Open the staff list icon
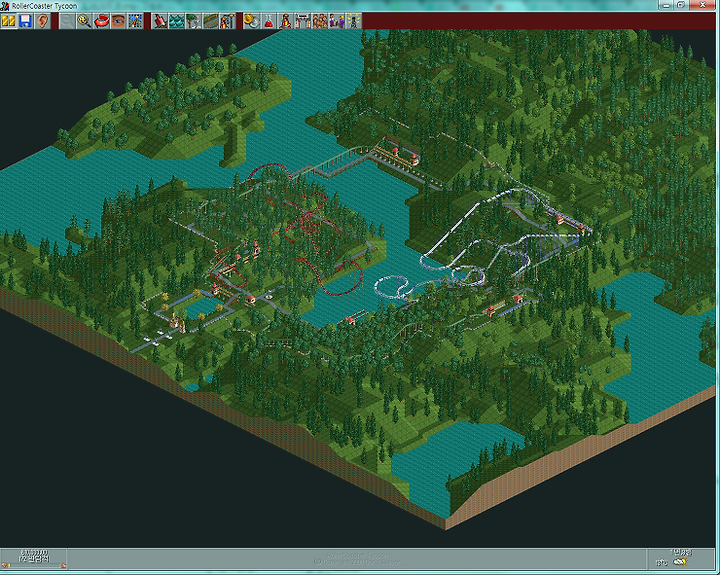Viewport: 720px width, 575px height. (x=336, y=21)
